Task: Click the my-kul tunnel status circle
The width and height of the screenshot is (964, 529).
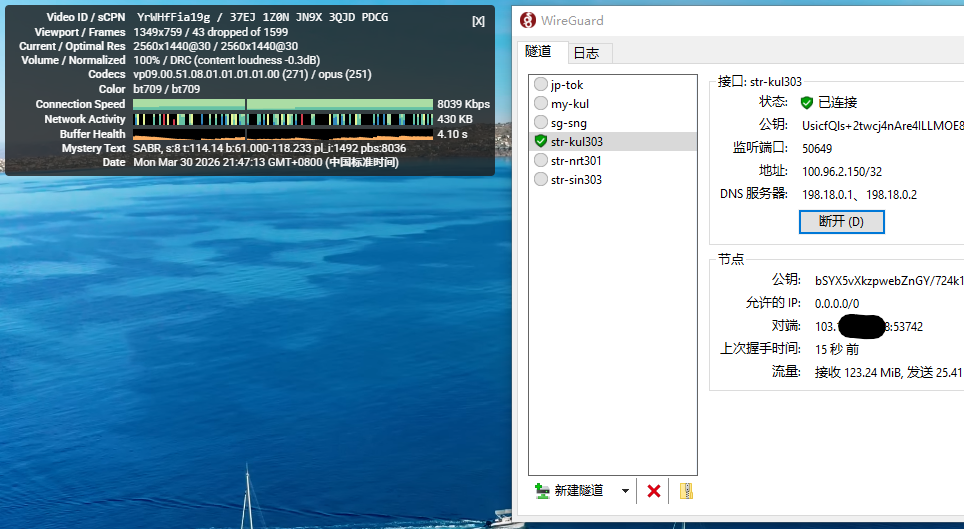Action: coord(541,103)
